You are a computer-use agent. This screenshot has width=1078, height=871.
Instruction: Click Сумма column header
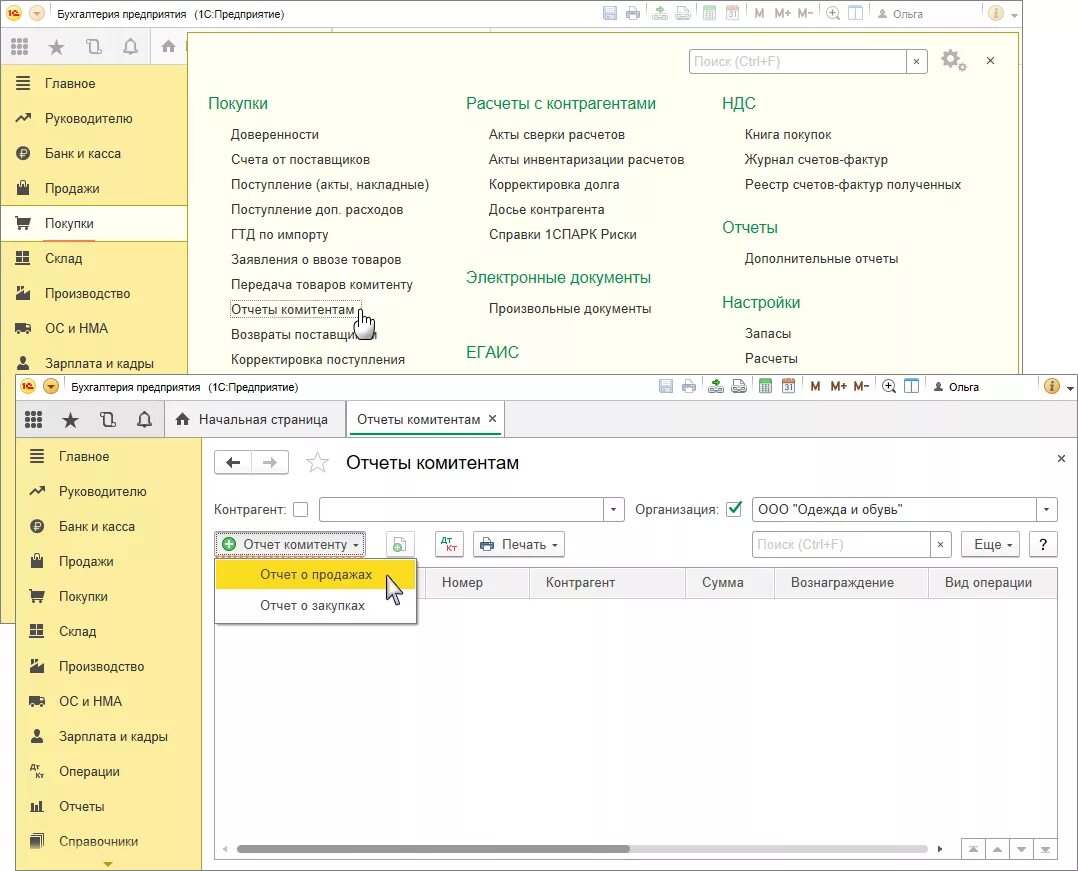click(730, 582)
